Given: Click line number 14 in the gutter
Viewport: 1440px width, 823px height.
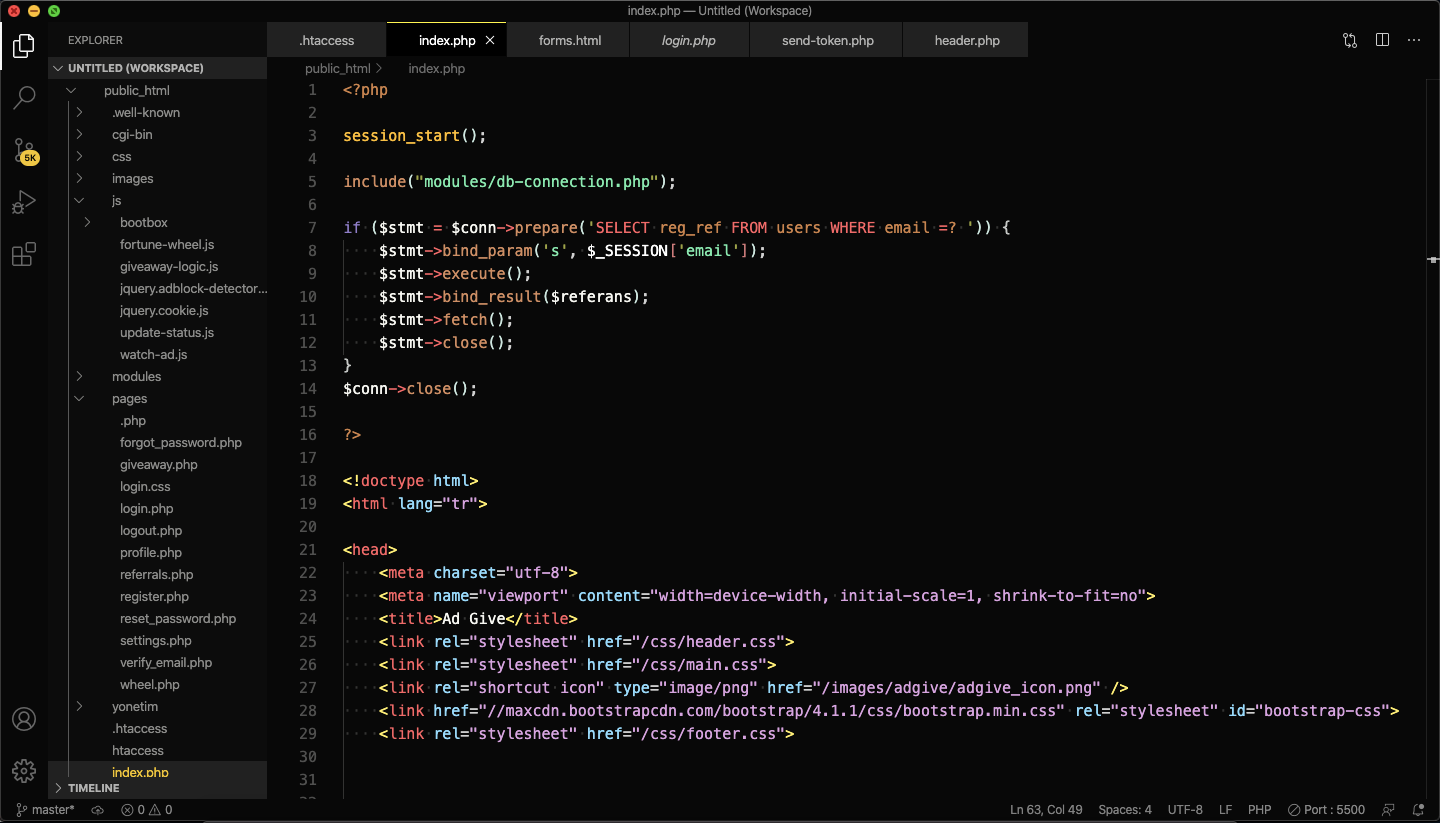Looking at the screenshot, I should (x=307, y=388).
